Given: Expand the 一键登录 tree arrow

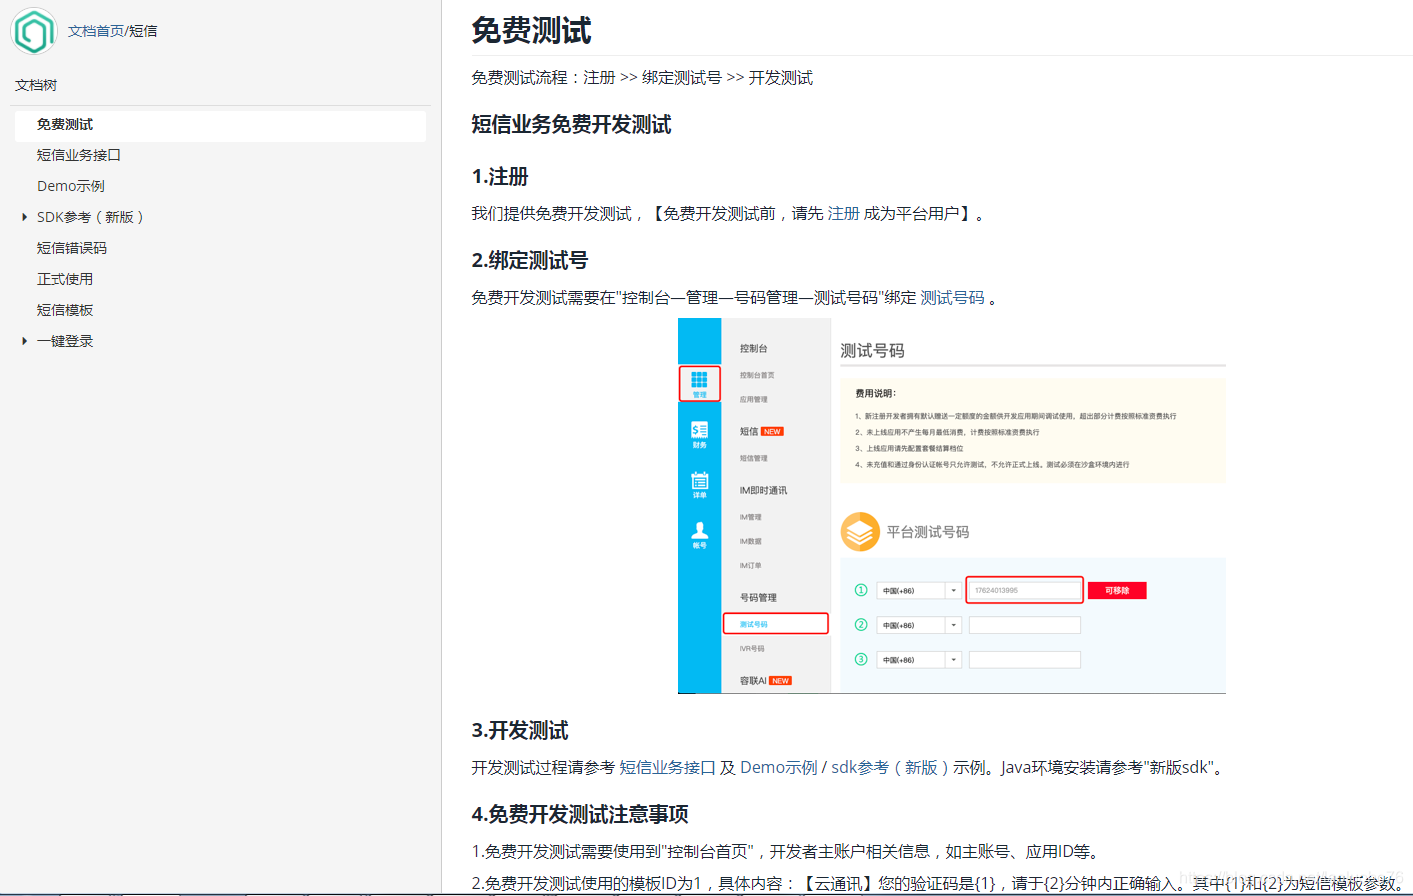Looking at the screenshot, I should point(24,341).
